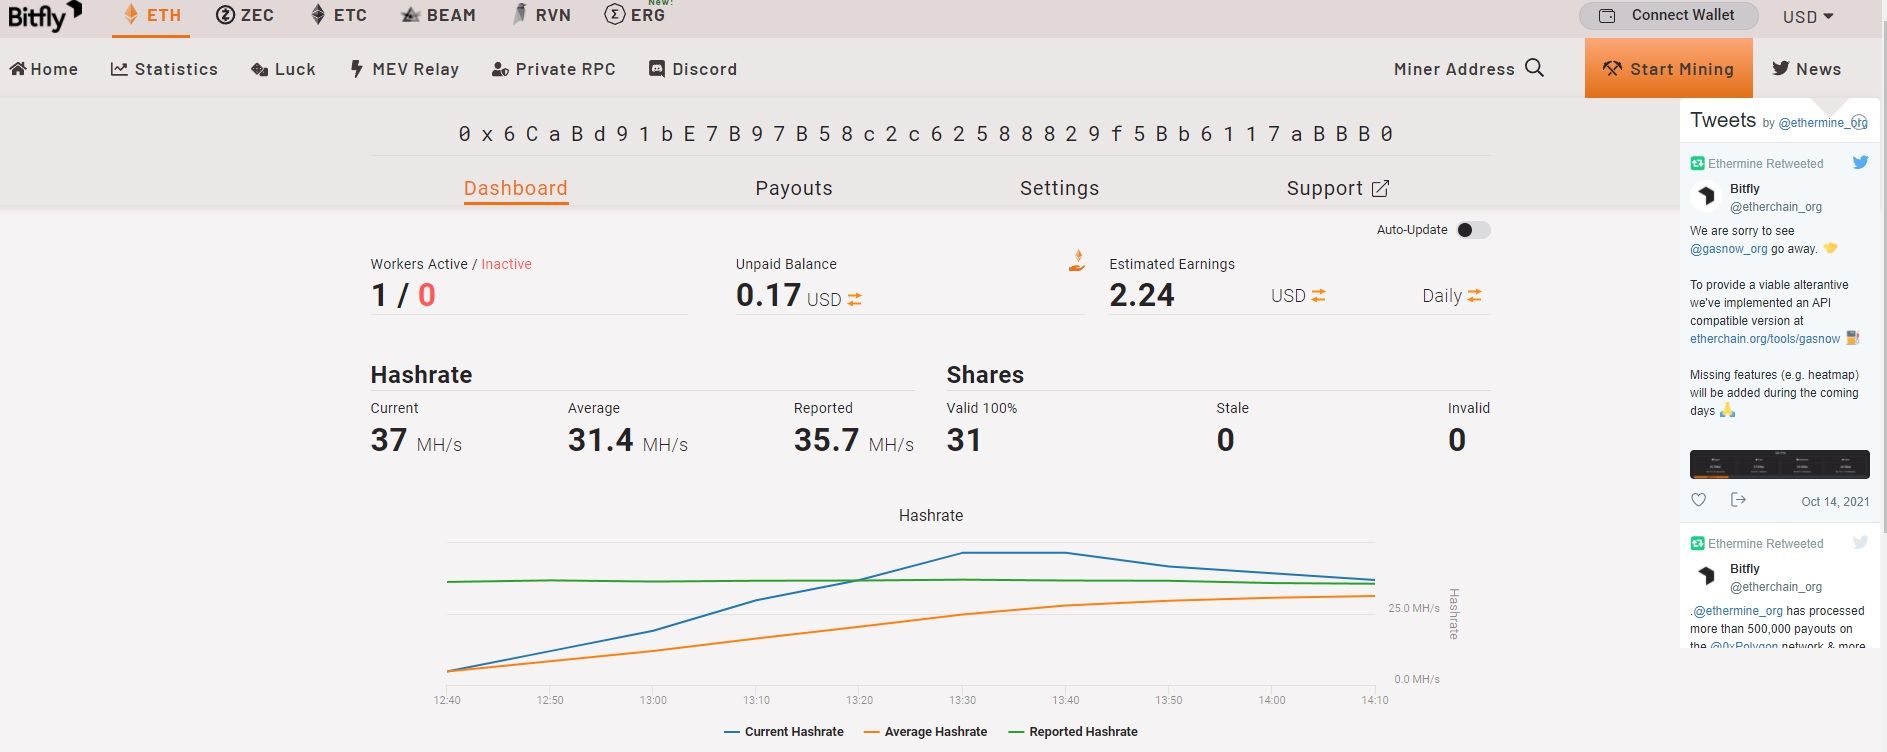Share the Oct 14, 2021 tweet
The height and width of the screenshot is (752, 1887).
(x=1738, y=500)
